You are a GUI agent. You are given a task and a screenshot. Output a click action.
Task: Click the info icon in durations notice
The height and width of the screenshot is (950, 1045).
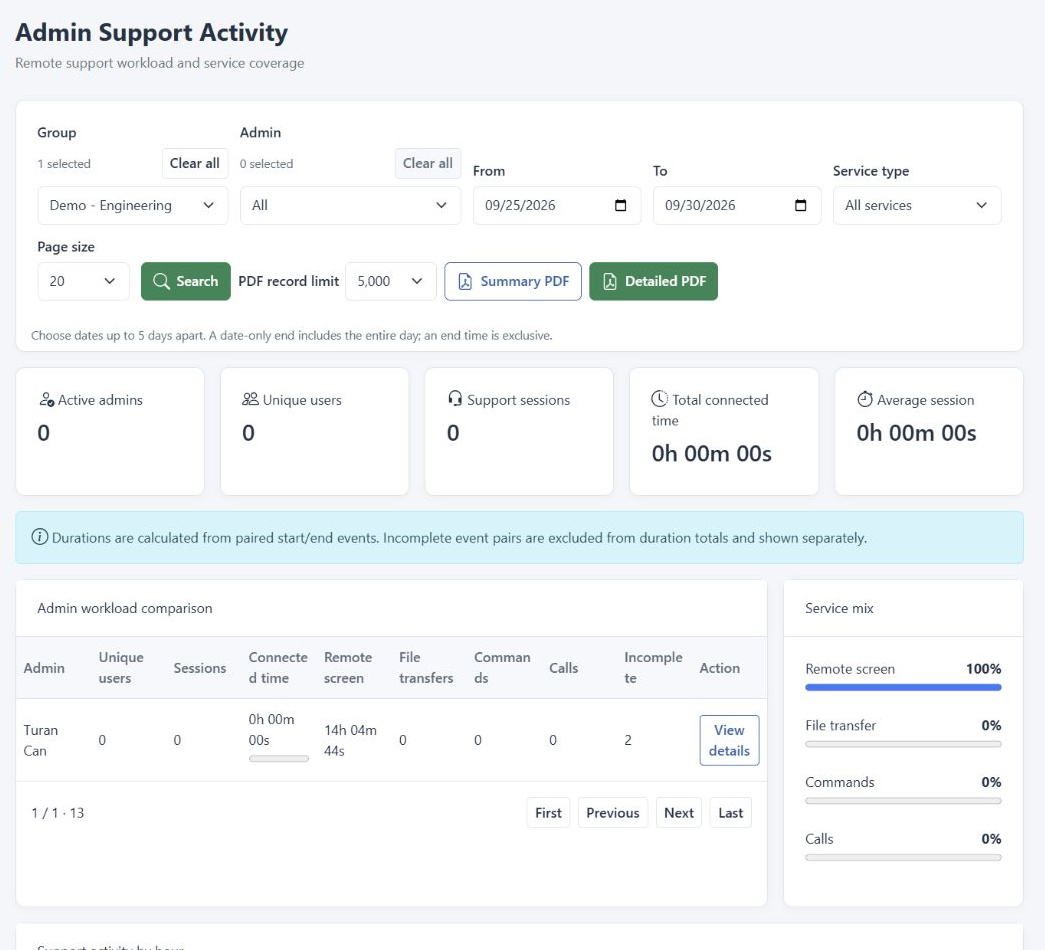tap(40, 537)
